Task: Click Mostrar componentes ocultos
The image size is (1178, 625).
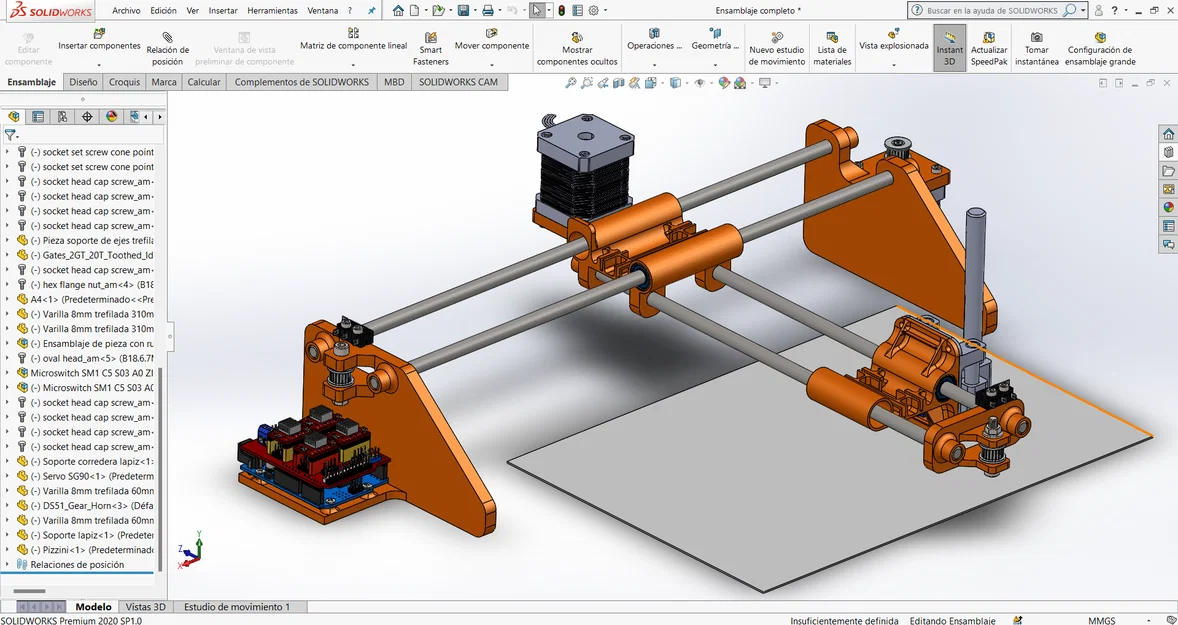Action: point(577,47)
